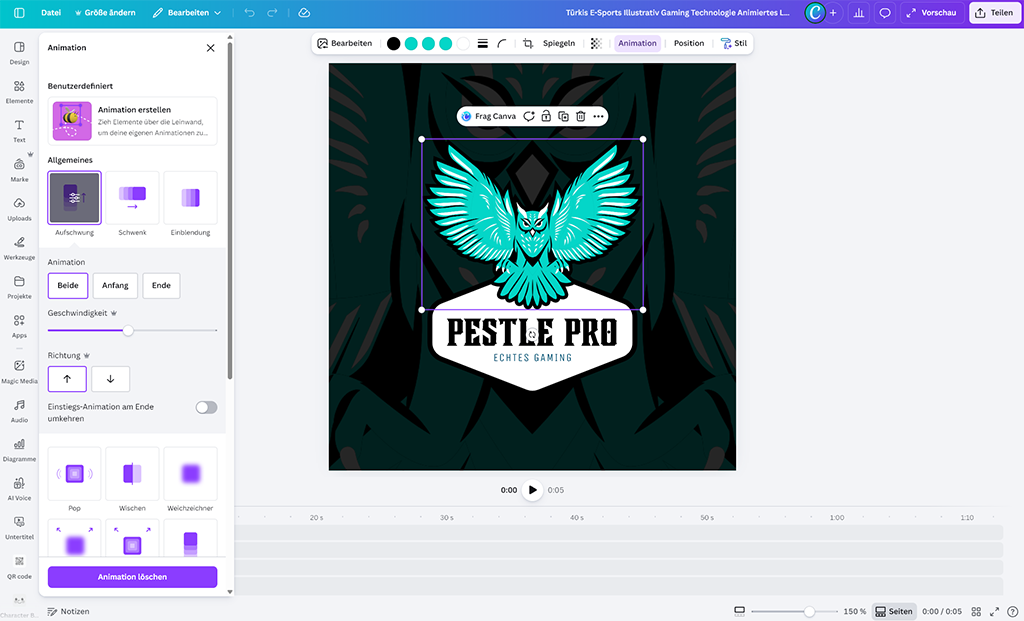
Task: Open the Werkzeuge drawing tools
Action: (19, 248)
